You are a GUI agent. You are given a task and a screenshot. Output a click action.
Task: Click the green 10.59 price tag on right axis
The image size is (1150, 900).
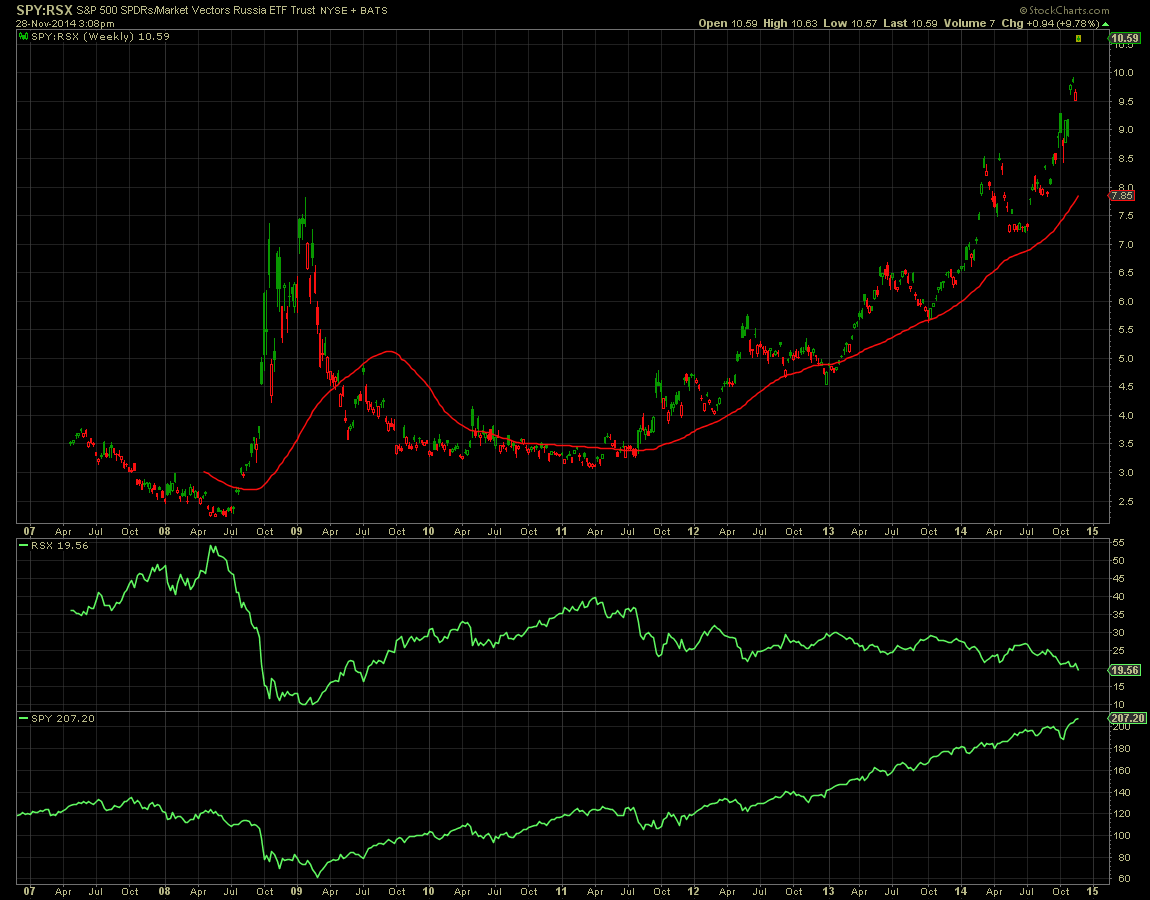click(1126, 39)
